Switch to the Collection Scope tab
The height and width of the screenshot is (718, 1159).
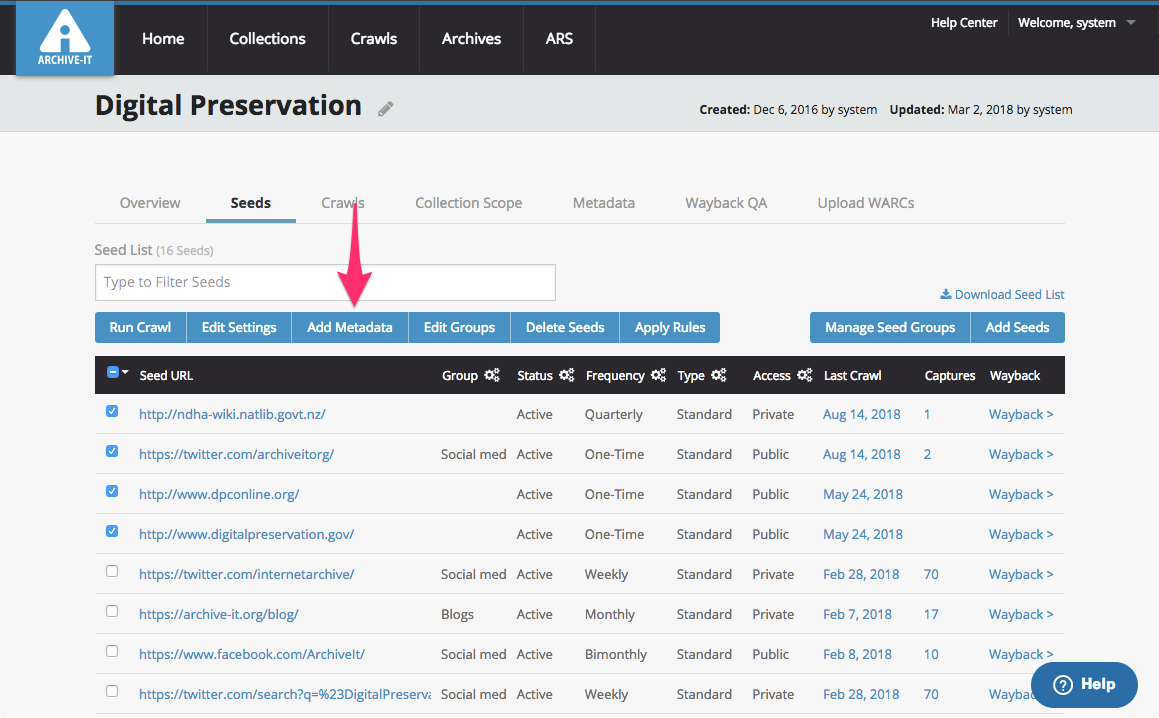(x=468, y=203)
